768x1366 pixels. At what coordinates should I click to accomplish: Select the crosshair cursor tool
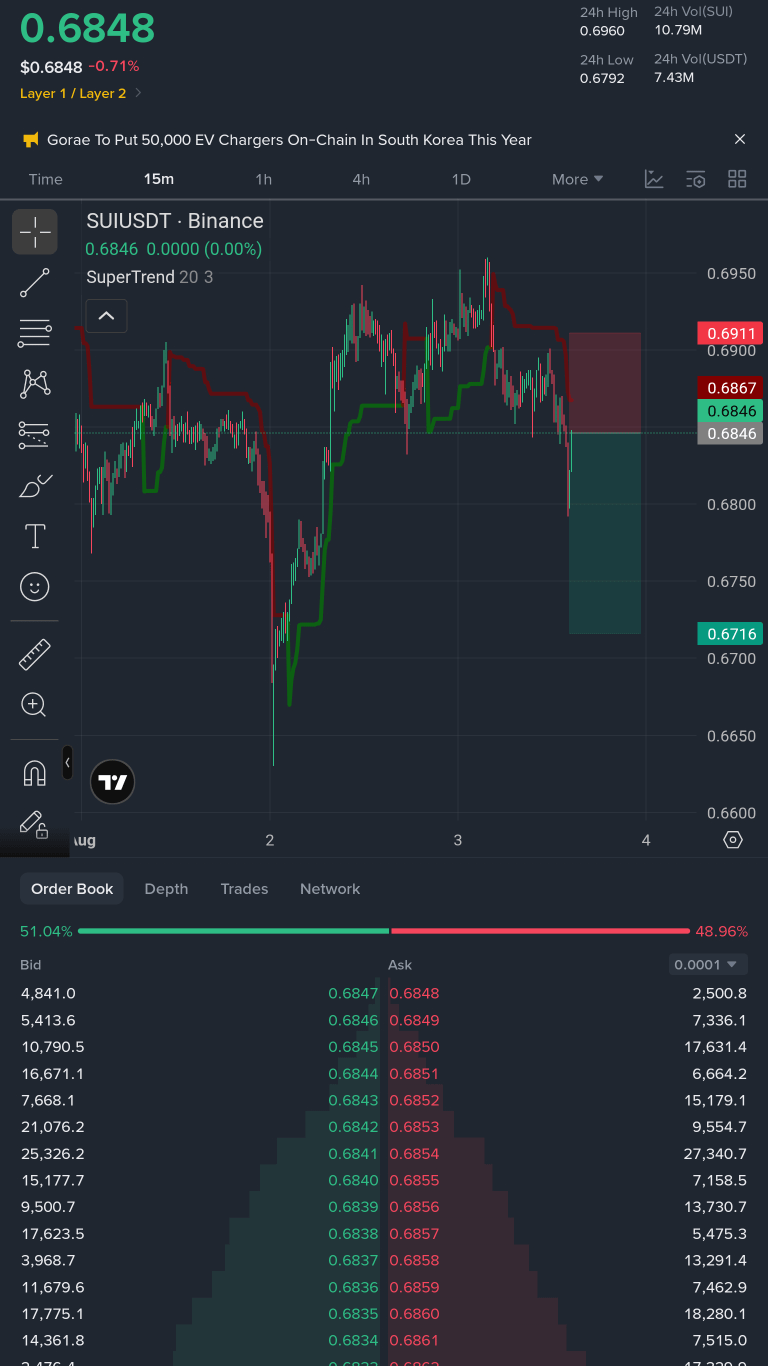(x=35, y=232)
